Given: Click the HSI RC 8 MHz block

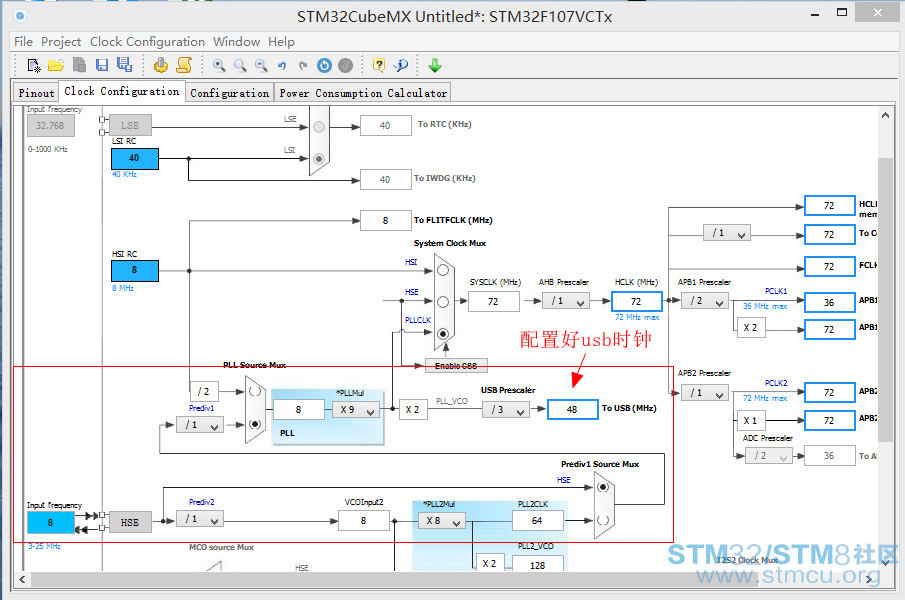Looking at the screenshot, I should [x=134, y=270].
